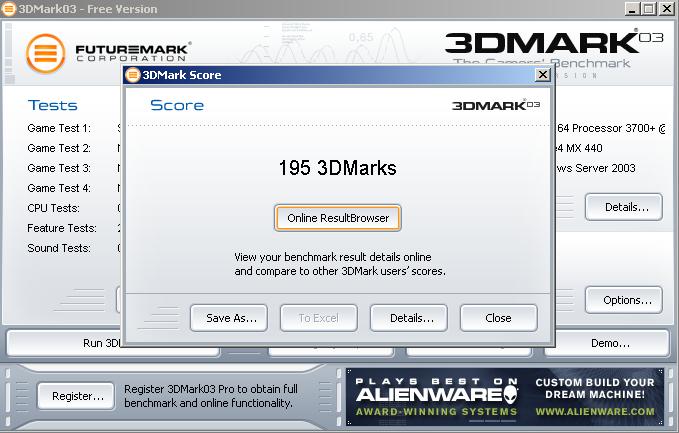Click the 3DMARK03 logo in score dialog
679x433 pixels.
tap(496, 105)
